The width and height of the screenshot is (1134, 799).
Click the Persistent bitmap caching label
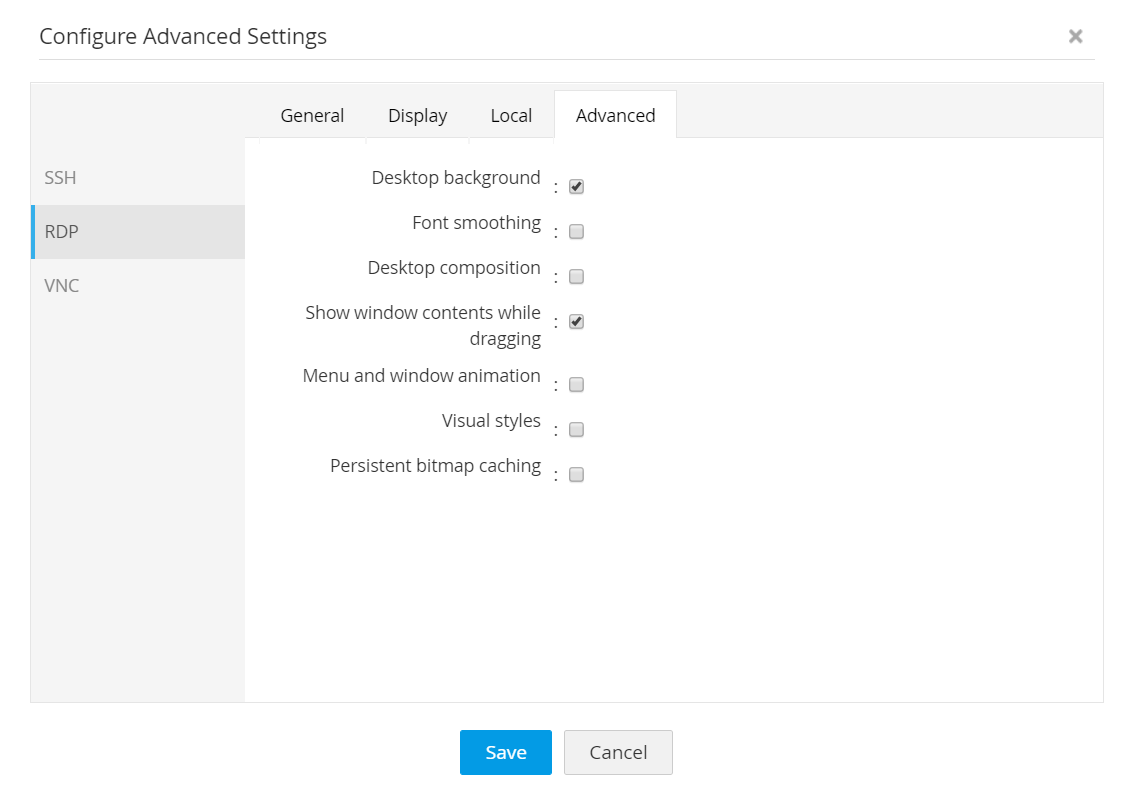(435, 466)
